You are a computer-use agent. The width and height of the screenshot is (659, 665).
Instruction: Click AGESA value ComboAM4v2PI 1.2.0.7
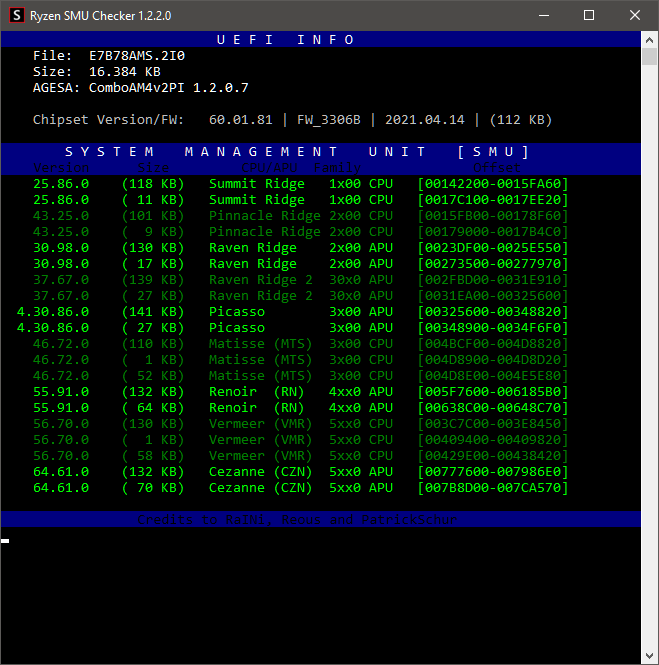click(x=168, y=88)
